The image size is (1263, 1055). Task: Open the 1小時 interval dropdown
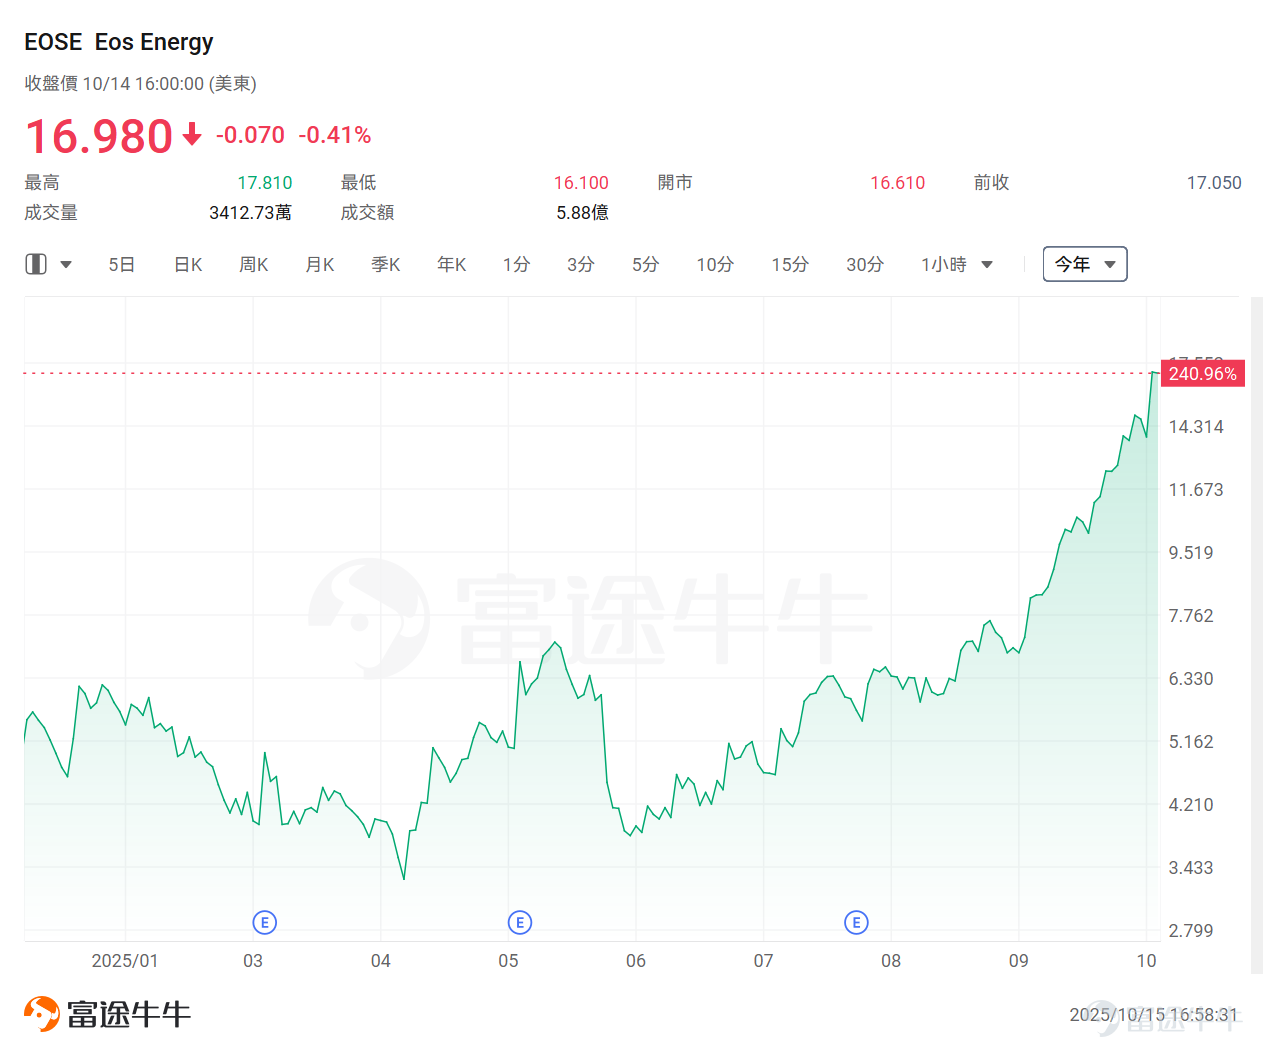coord(957,265)
